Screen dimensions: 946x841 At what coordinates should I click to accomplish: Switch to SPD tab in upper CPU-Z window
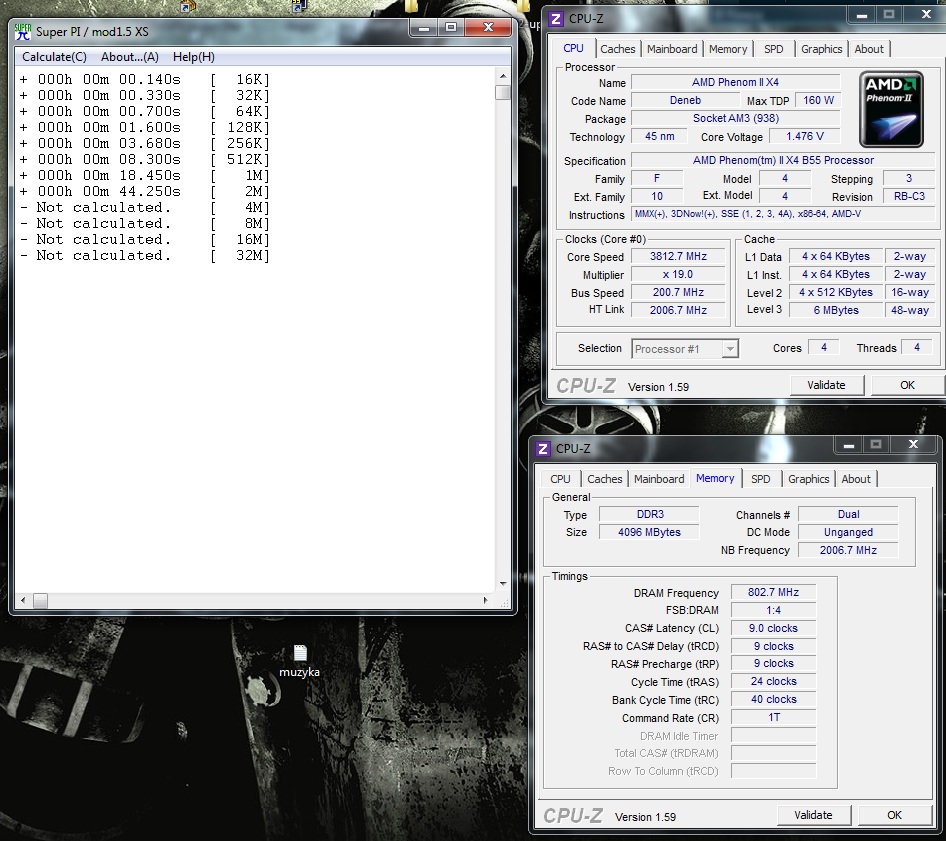pos(773,49)
